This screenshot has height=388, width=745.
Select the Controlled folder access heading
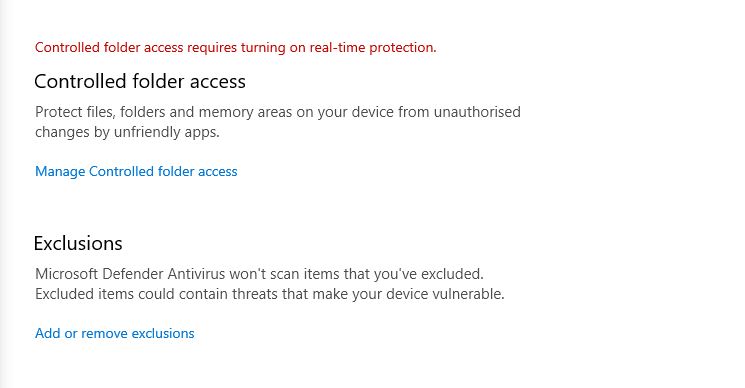(x=140, y=82)
